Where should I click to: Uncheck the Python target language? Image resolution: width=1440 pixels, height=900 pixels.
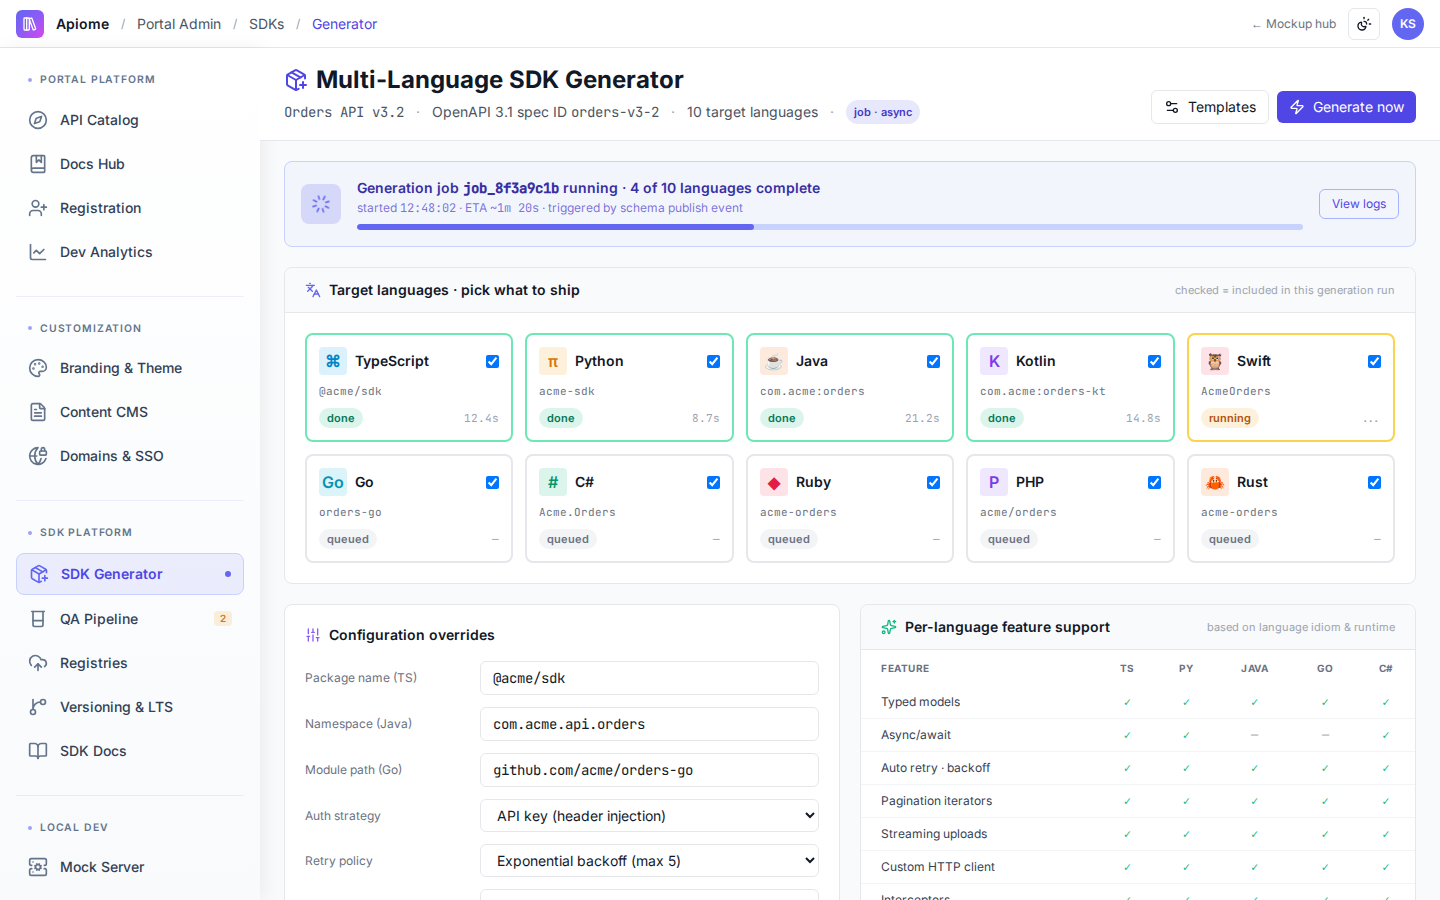coord(713,361)
